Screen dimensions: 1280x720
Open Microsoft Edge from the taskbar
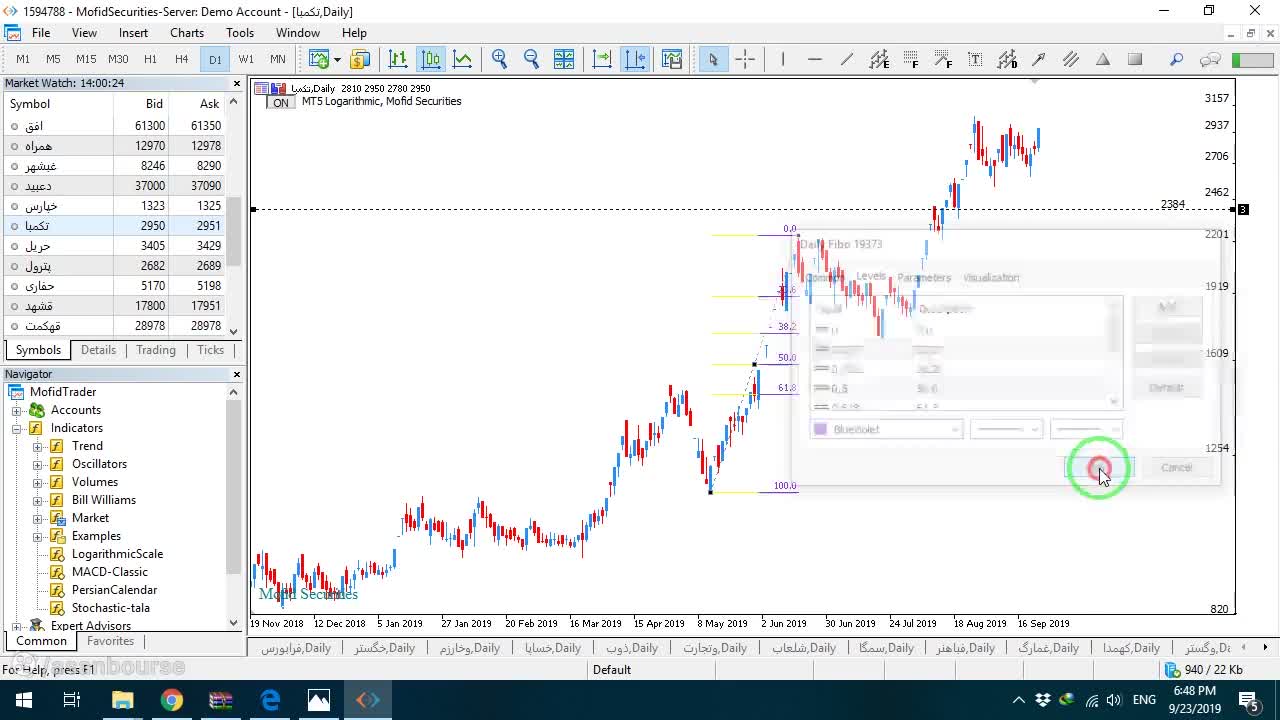270,700
